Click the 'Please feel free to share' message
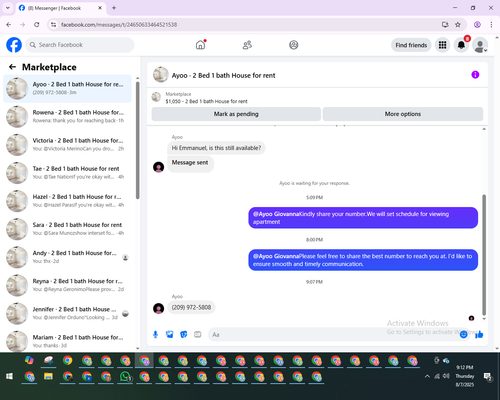Viewport: 500px width, 400px height. [363, 260]
